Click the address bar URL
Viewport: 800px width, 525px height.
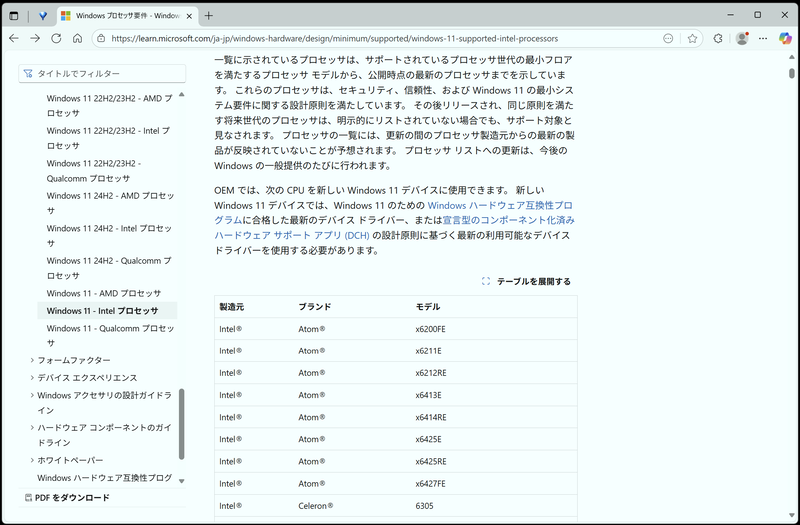pyautogui.click(x=334, y=38)
